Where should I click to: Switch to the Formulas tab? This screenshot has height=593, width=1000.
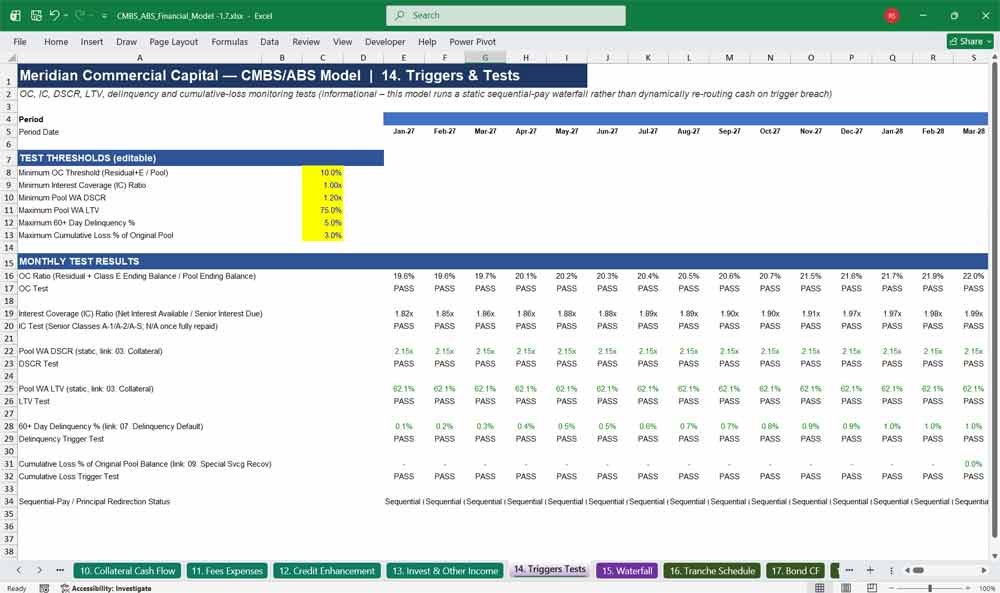230,41
